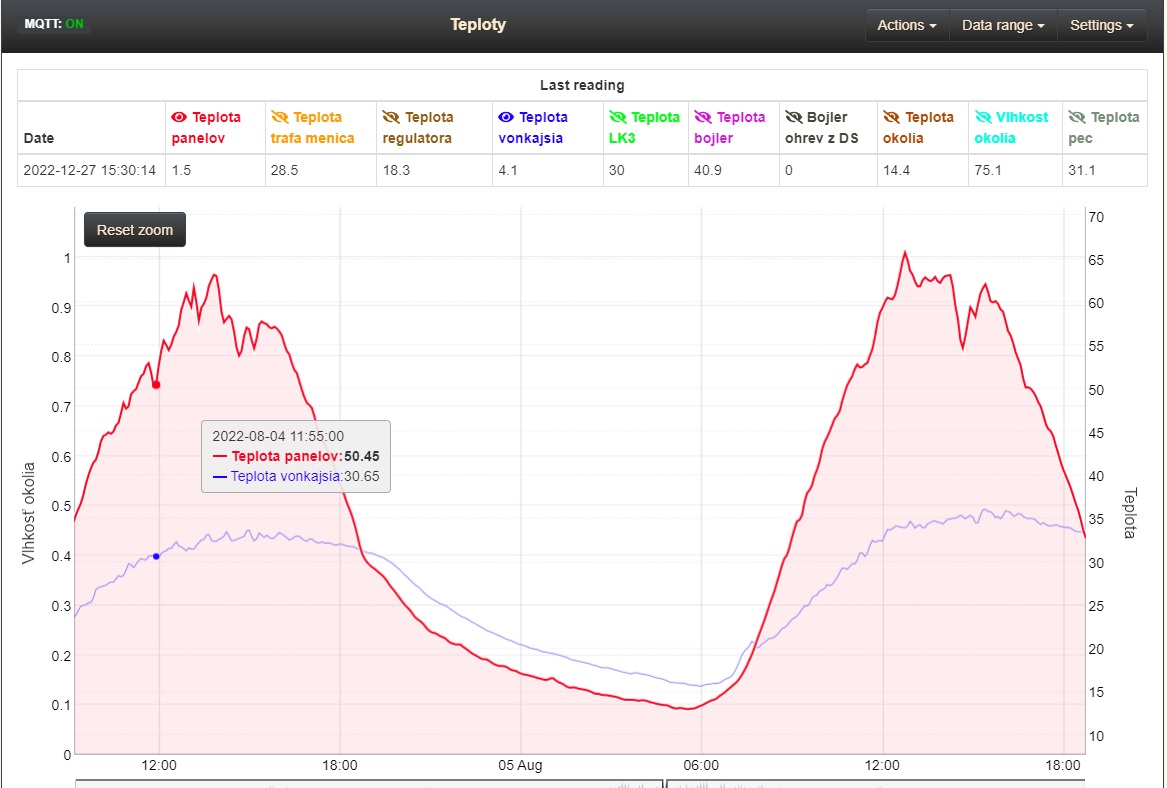Show the Teplota pec series

1077,117
